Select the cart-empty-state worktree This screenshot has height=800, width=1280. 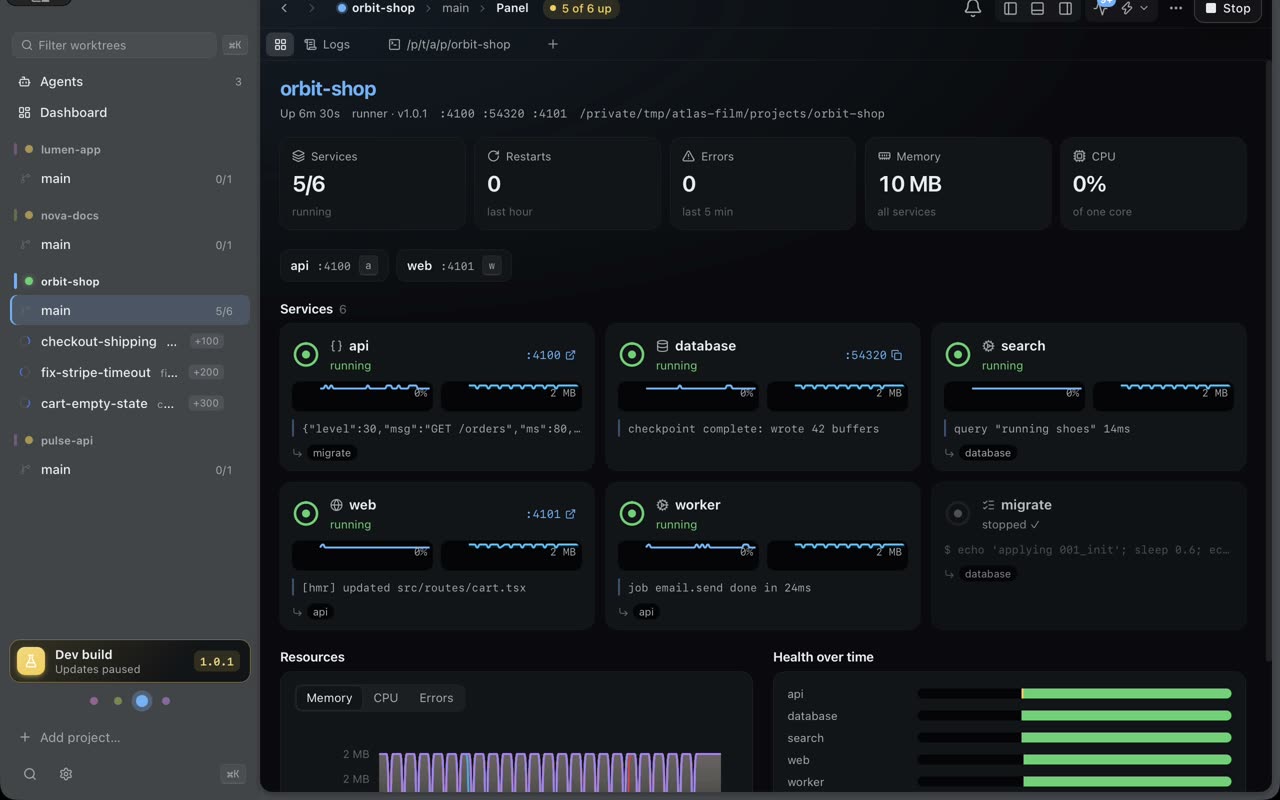[x=130, y=403]
